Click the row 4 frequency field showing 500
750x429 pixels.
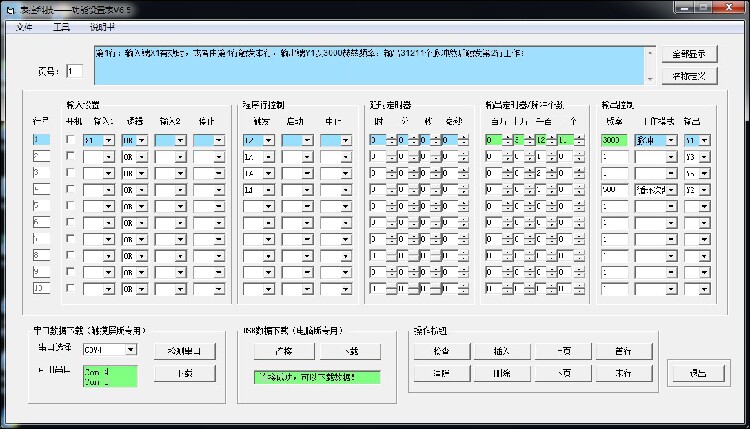(615, 190)
